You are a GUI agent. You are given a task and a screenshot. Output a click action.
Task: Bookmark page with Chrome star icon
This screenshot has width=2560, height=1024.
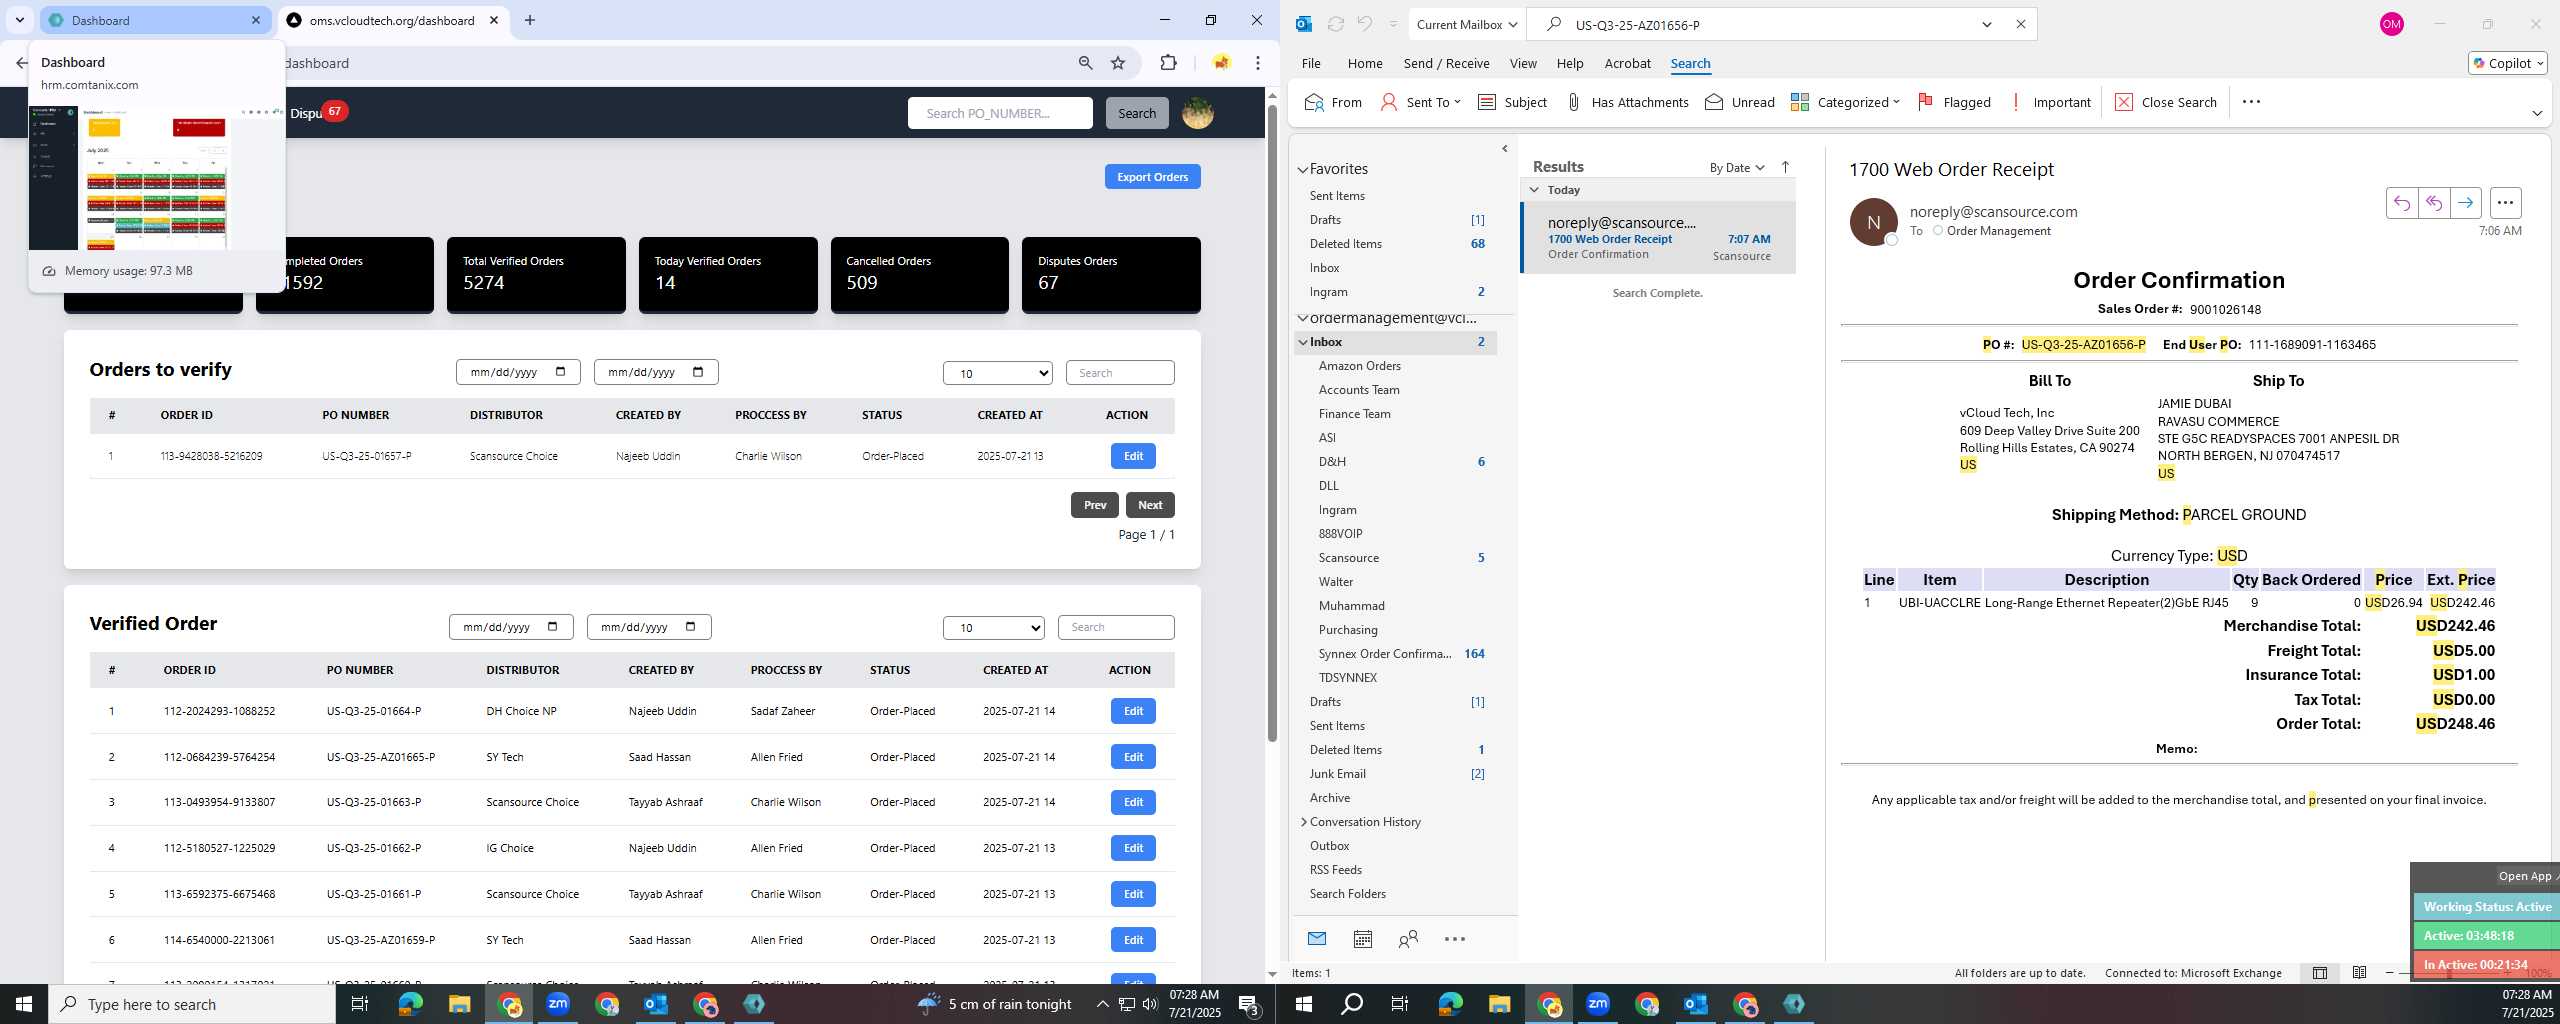[1118, 63]
